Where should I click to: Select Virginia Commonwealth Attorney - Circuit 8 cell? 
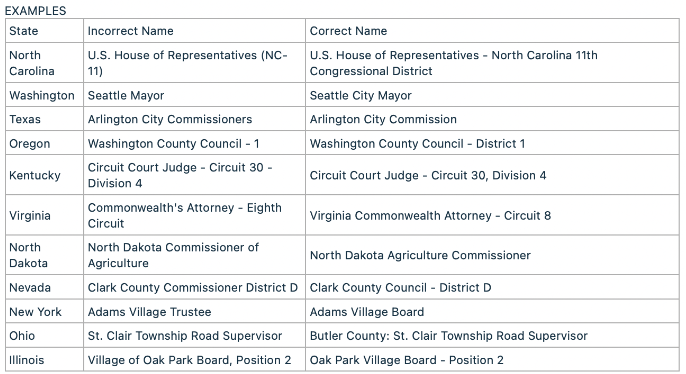pos(492,215)
